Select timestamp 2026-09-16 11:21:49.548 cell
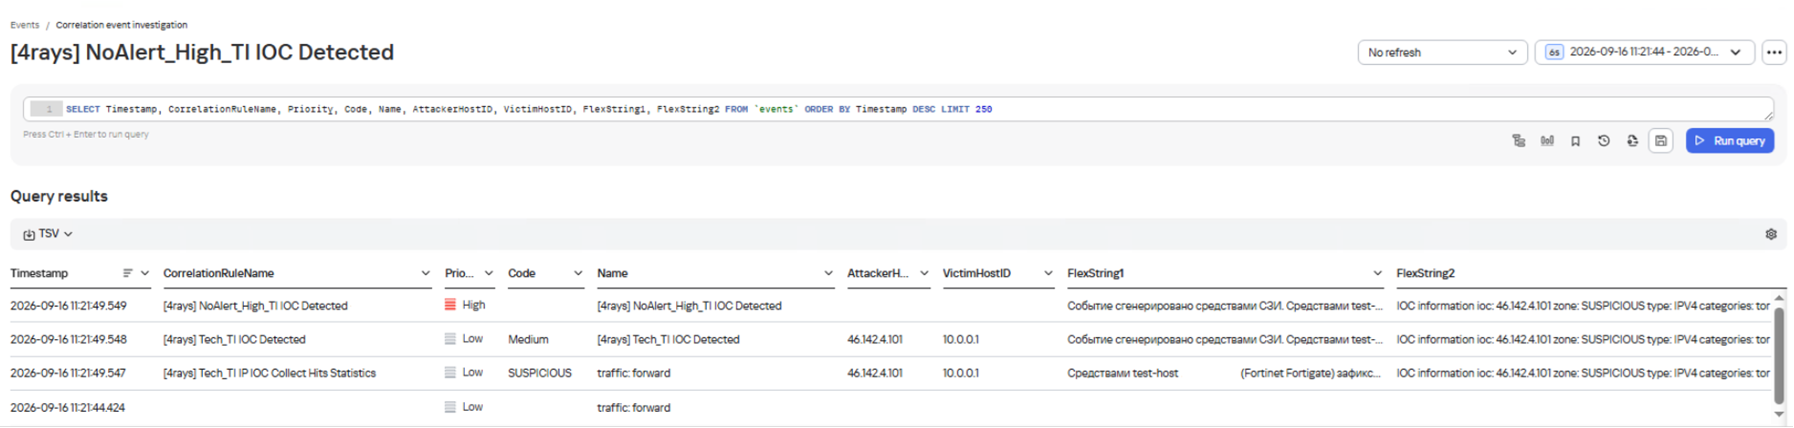The height and width of the screenshot is (428, 1794). pos(68,340)
